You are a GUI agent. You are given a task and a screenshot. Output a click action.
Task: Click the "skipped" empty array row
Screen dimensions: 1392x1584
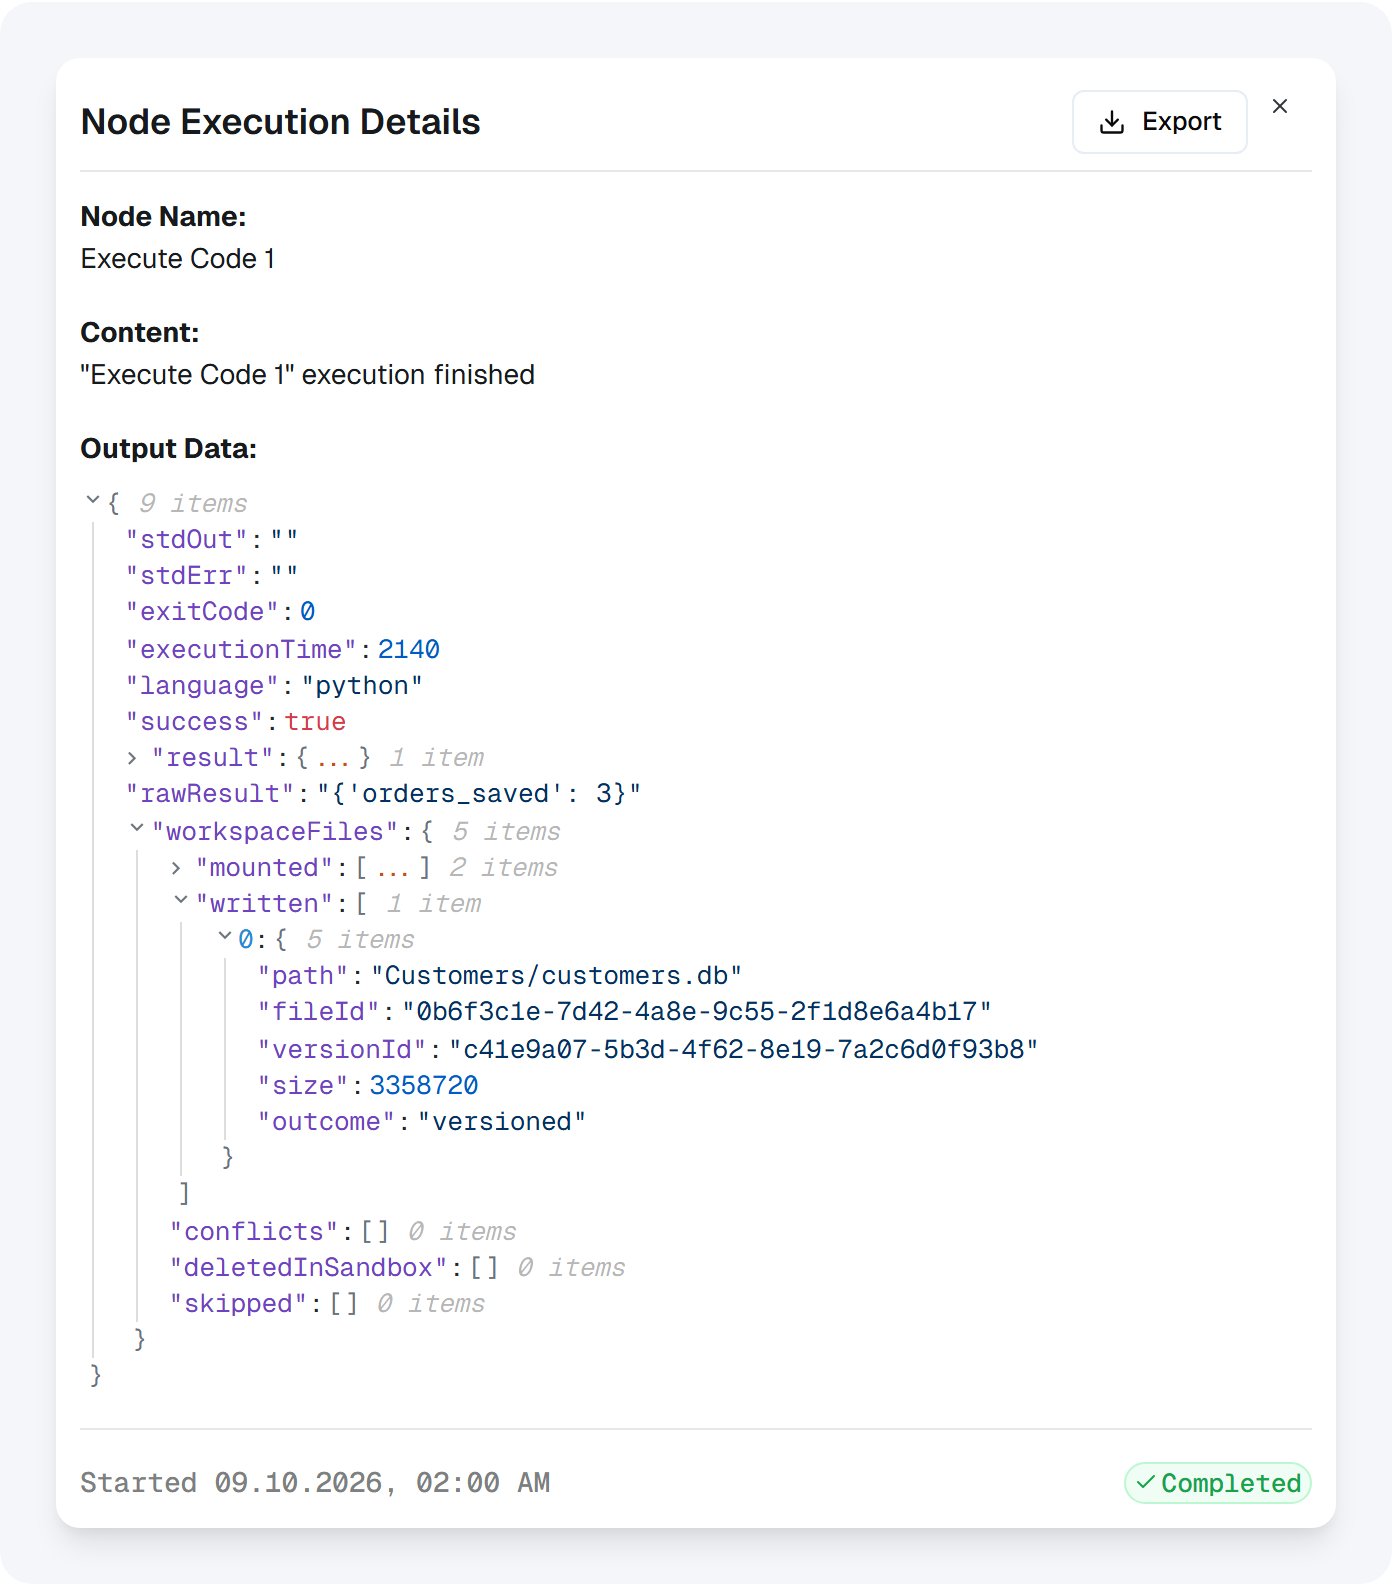[327, 1304]
